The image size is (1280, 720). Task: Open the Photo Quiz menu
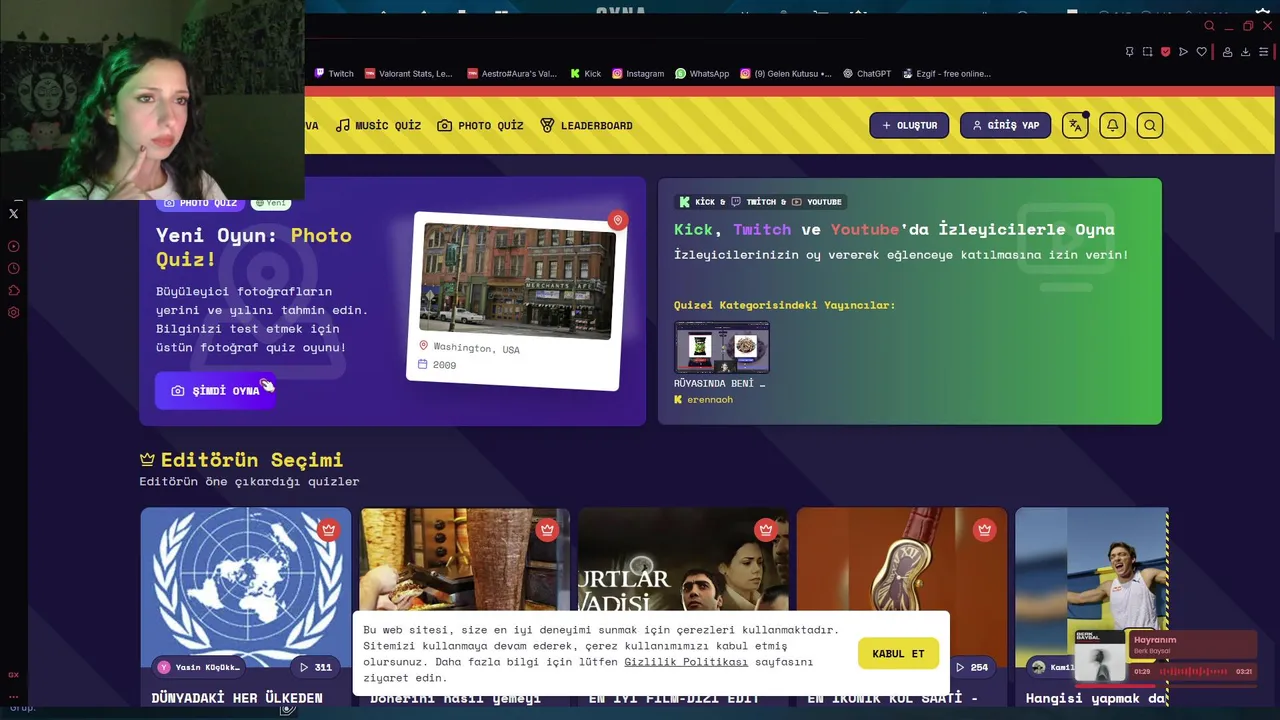(x=481, y=125)
